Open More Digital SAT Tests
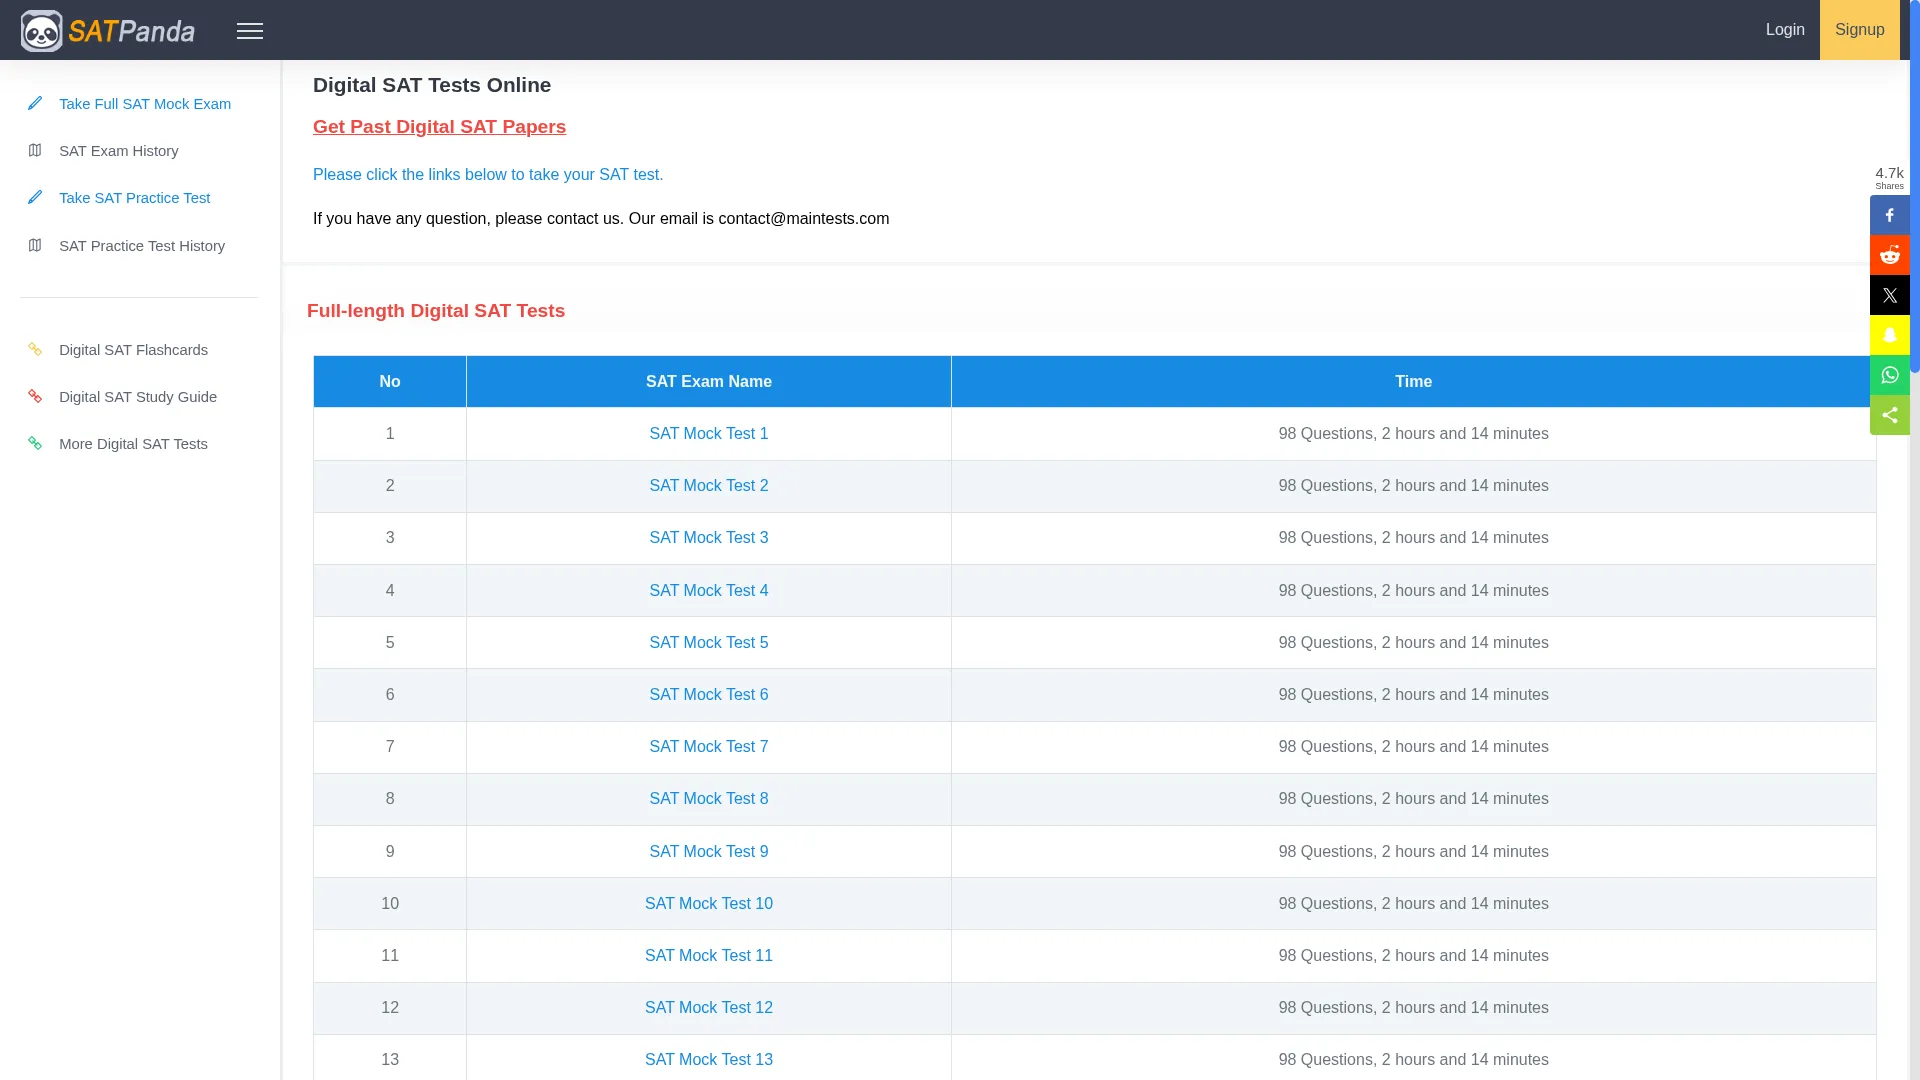Screen dimensions: 1920x1080 [133, 444]
